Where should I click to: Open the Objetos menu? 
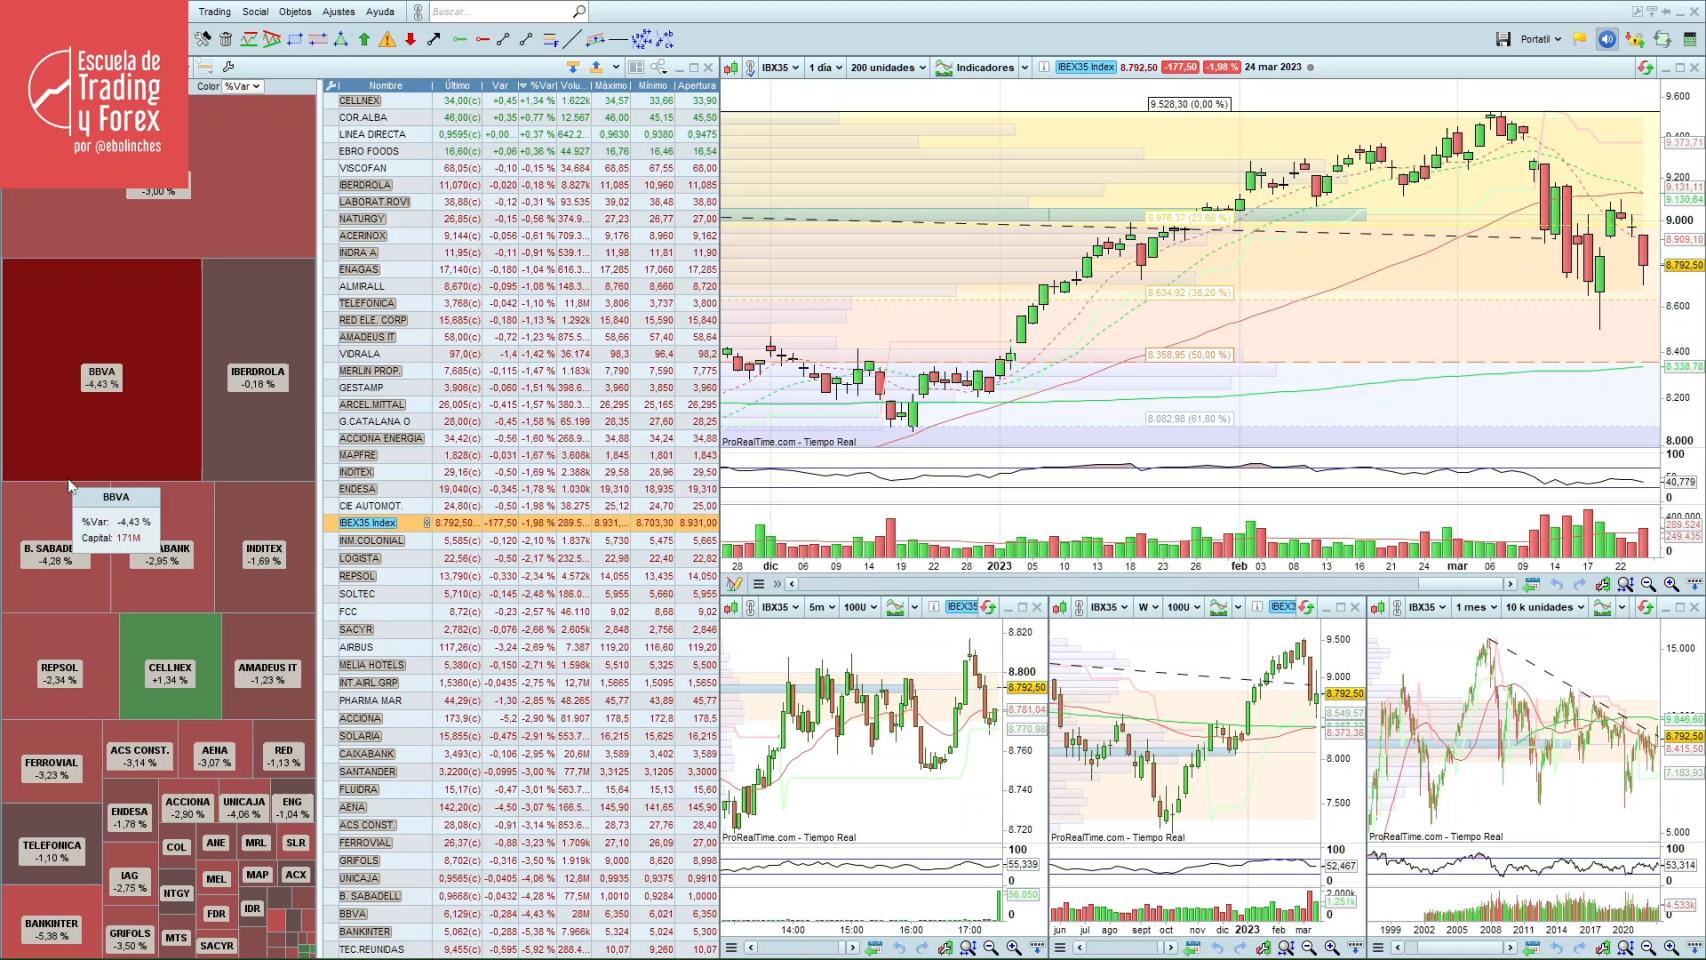pos(295,11)
